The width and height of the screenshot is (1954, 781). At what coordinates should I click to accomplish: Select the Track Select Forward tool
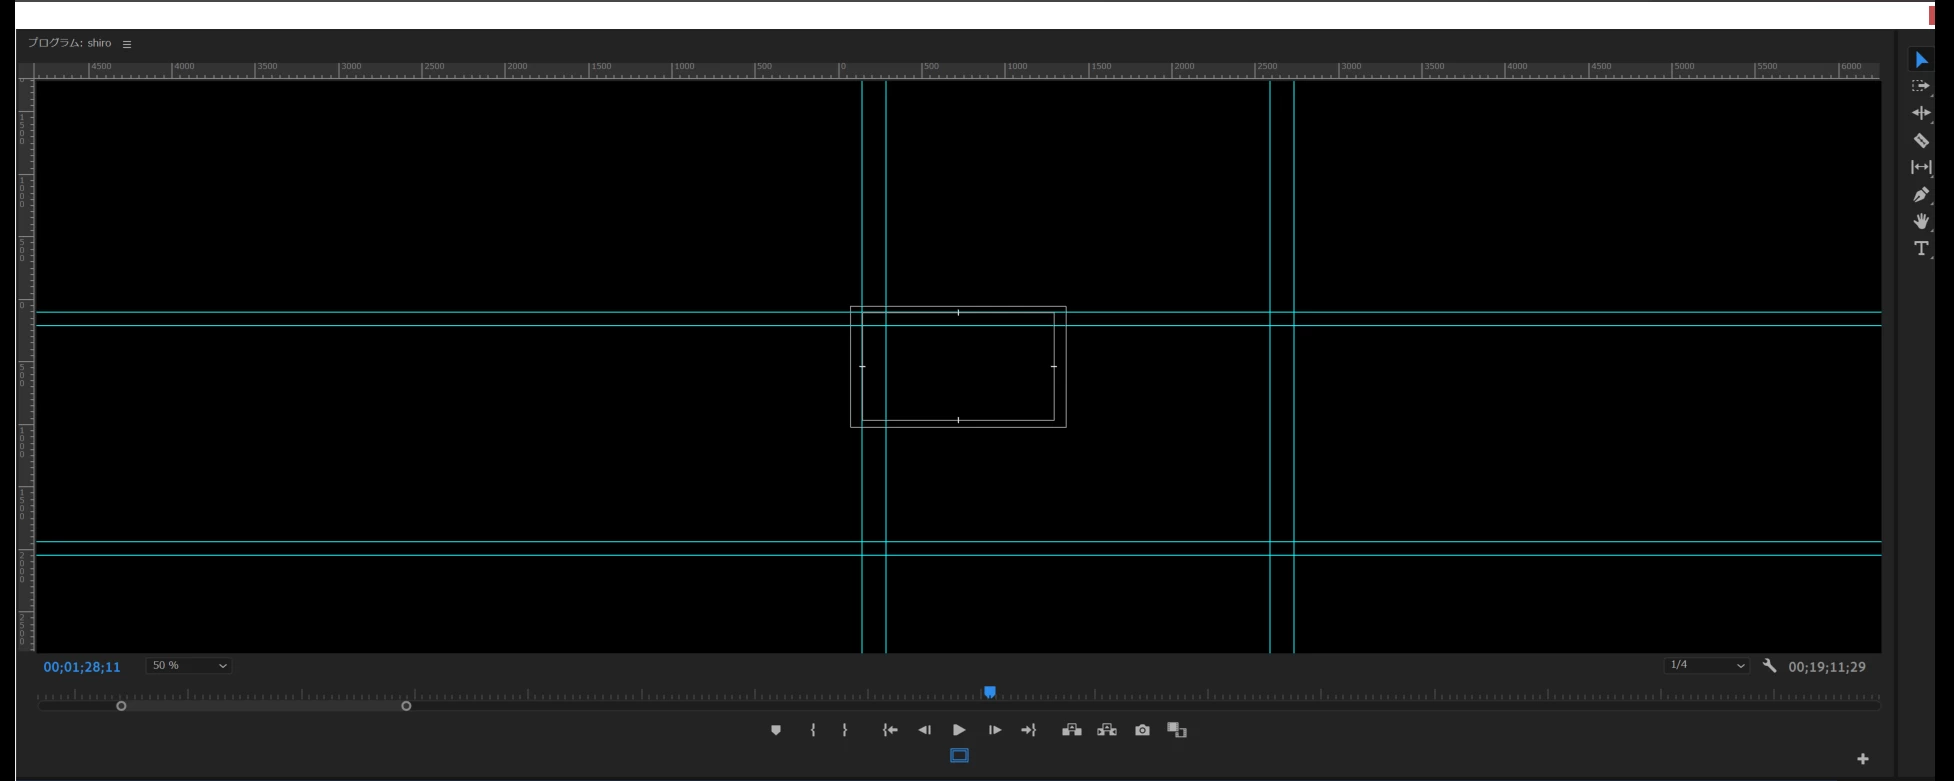click(1920, 86)
